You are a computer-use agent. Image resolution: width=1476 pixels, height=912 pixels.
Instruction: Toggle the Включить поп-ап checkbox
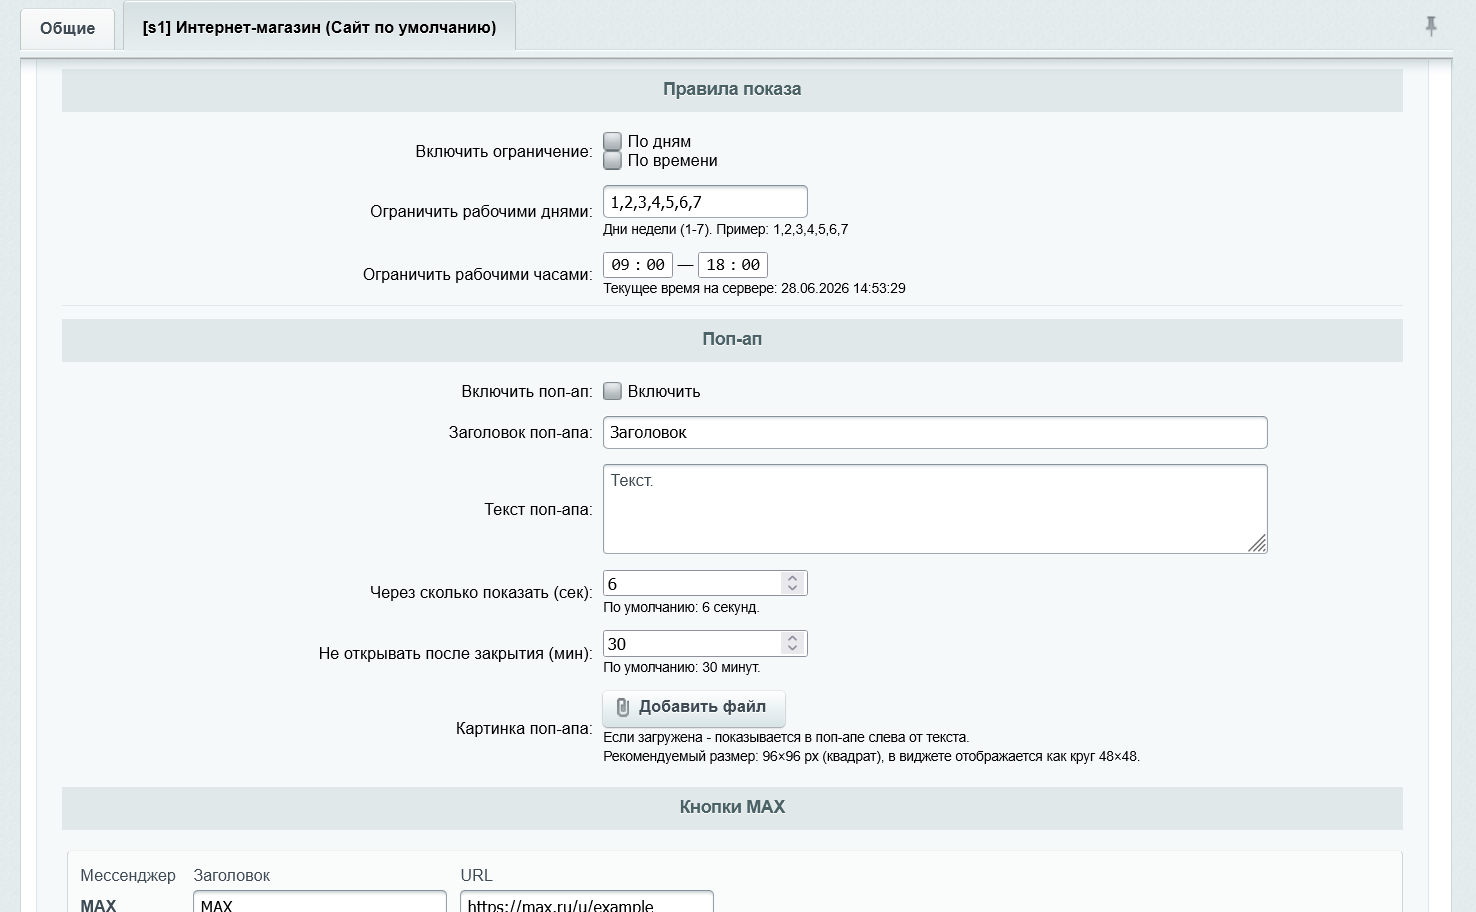pos(613,391)
